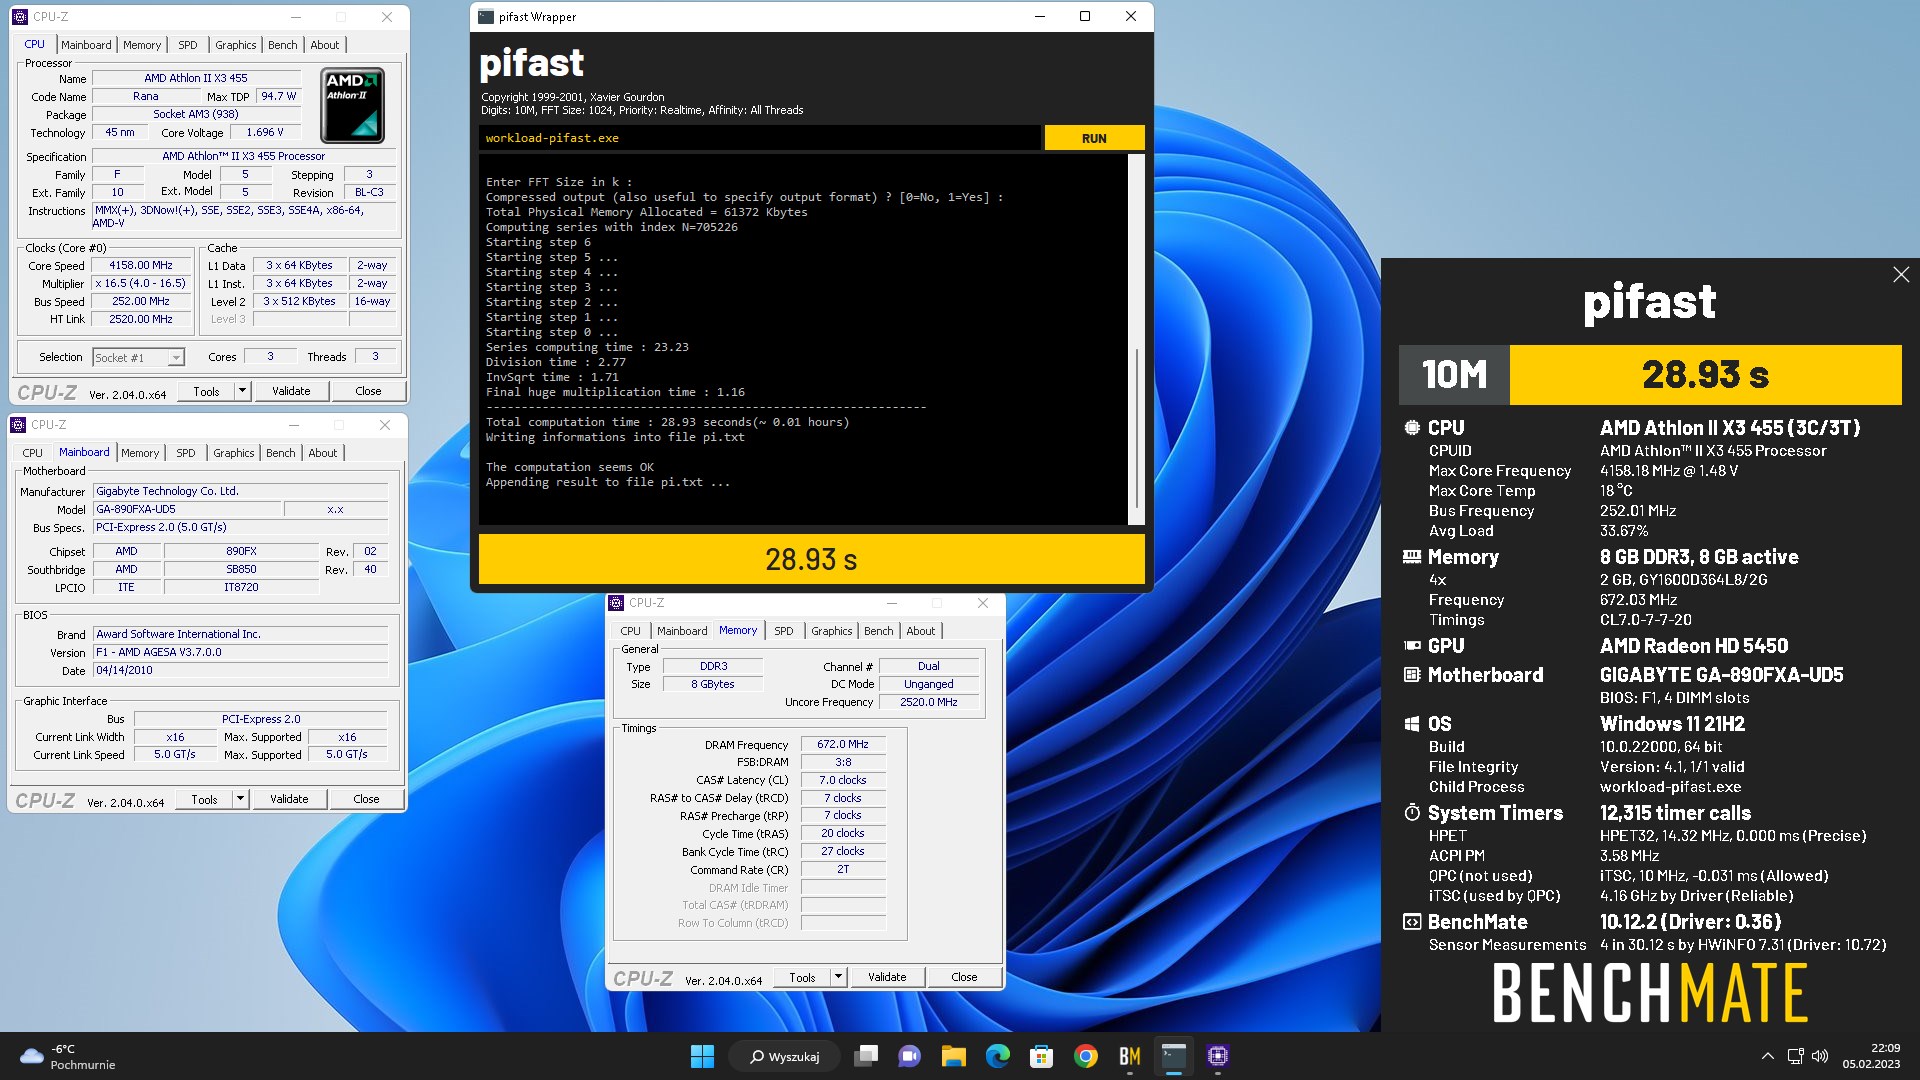Open BenchMate from the taskbar
The image size is (1920, 1080).
coord(1129,1056)
